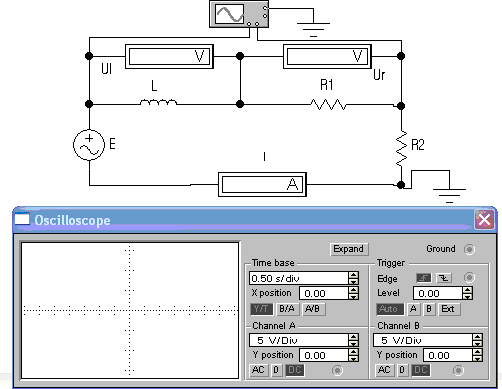Choose falling edge trigger icon
The image size is (502, 389).
pos(444,278)
